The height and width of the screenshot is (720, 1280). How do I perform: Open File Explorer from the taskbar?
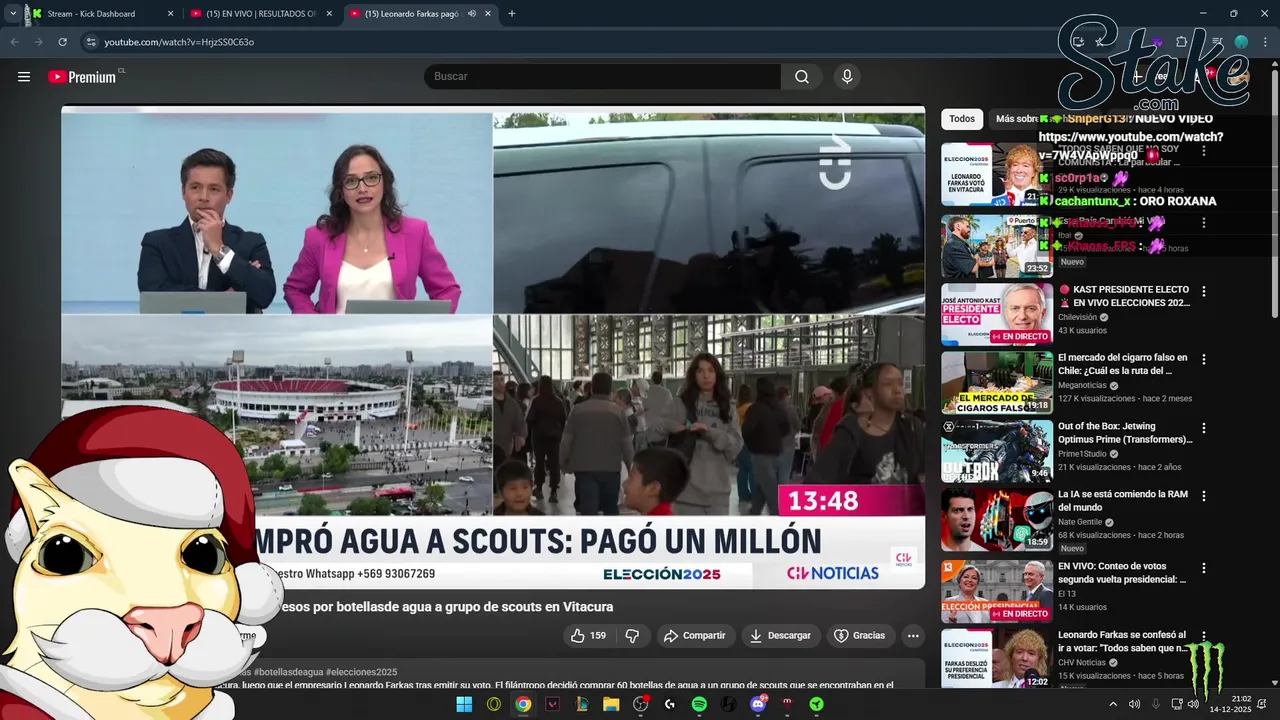pyautogui.click(x=611, y=704)
